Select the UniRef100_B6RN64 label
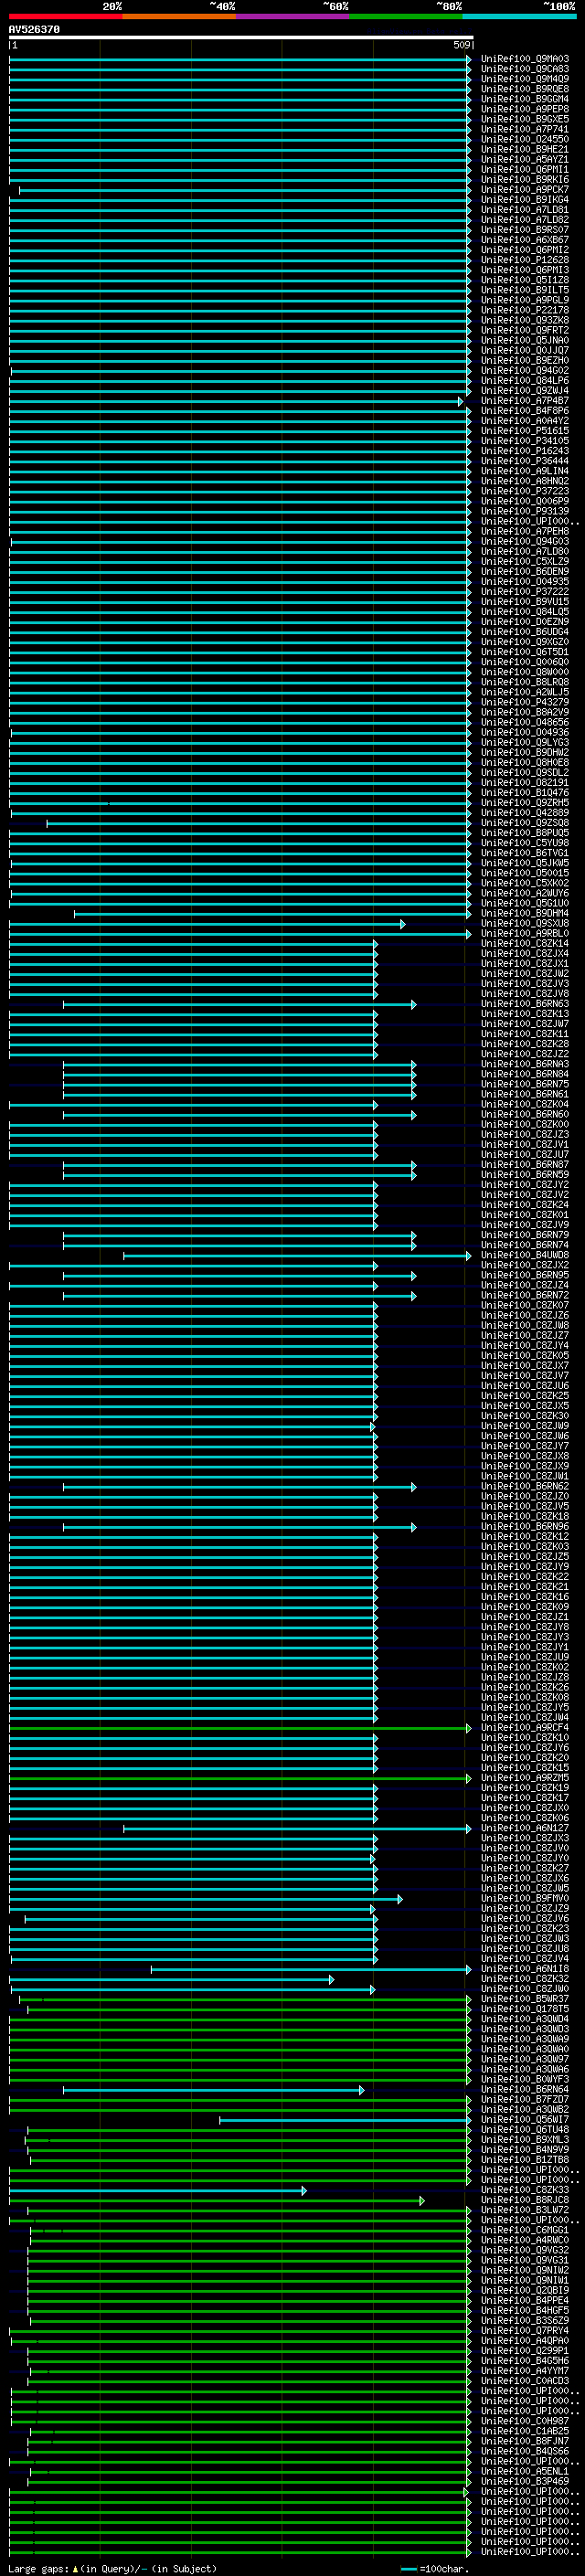The image size is (585, 2576). 525,2089
